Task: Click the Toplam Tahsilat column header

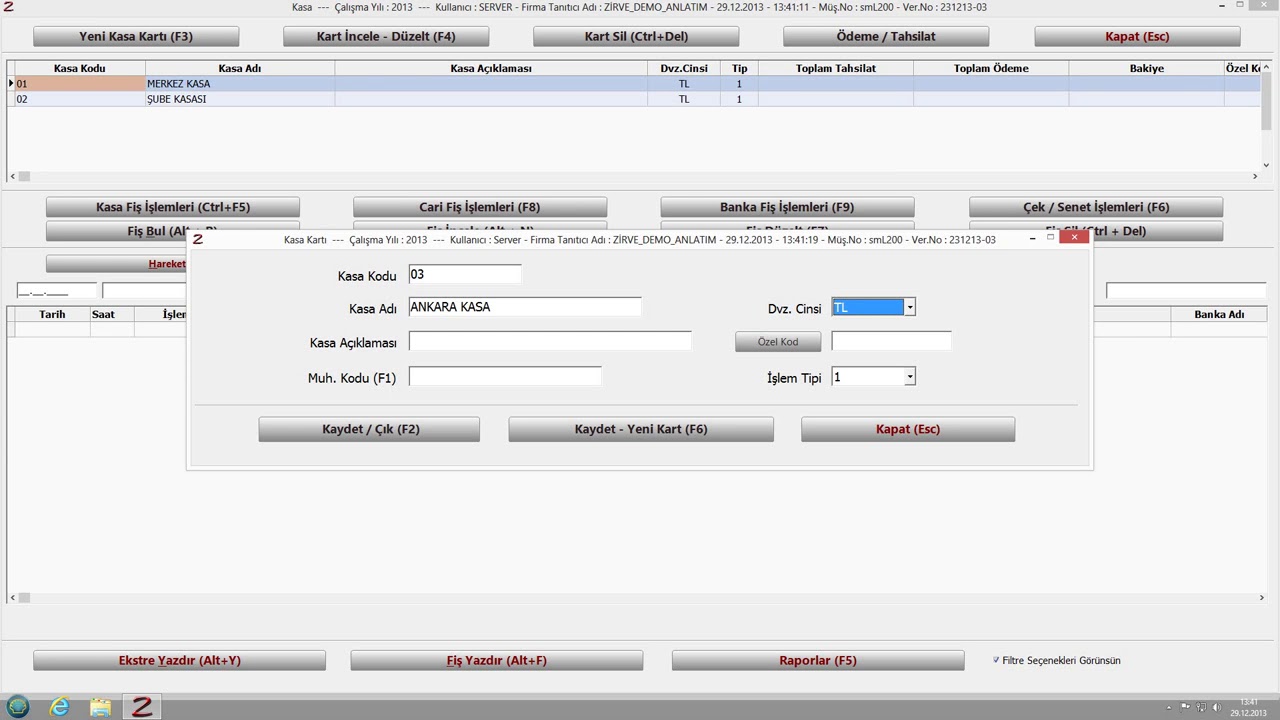Action: click(x=836, y=68)
